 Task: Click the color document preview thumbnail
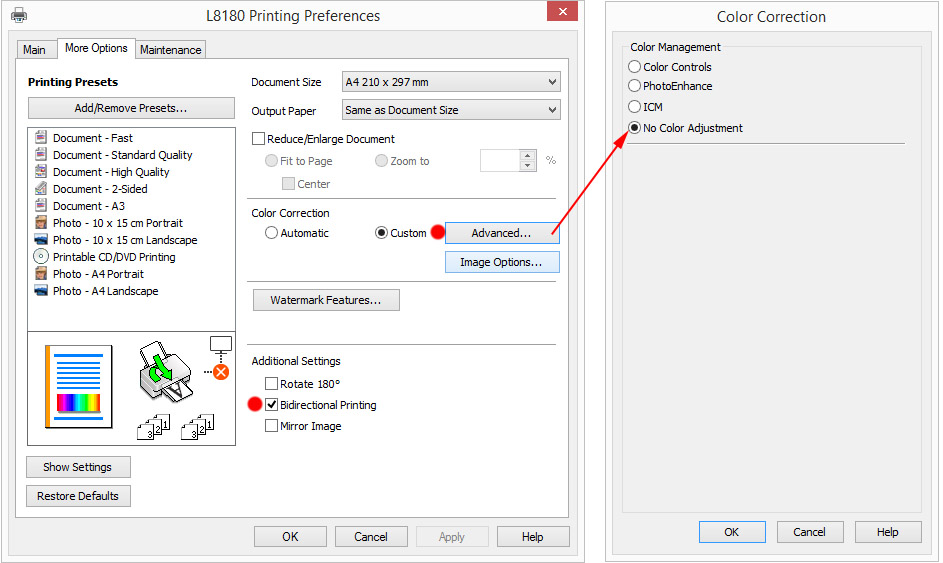pyautogui.click(x=79, y=387)
